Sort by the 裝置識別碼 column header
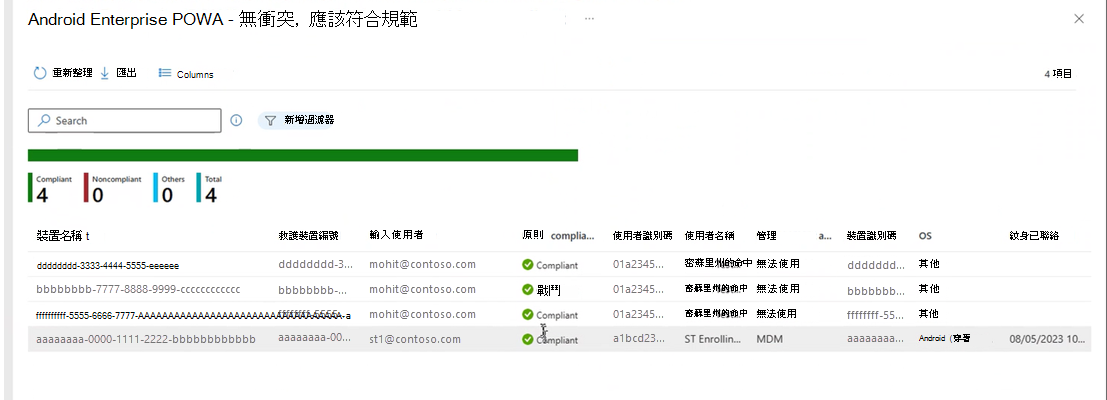The width and height of the screenshot is (1107, 400). pyautogui.click(x=871, y=236)
